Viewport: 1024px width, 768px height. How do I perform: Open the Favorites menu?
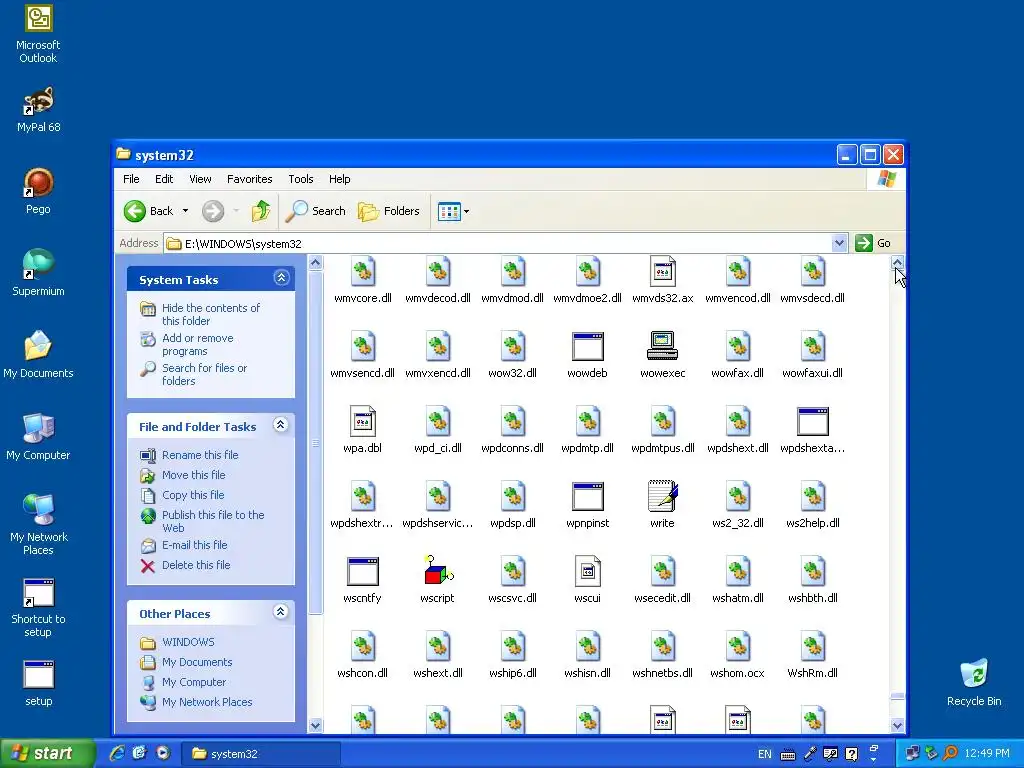pyautogui.click(x=249, y=179)
